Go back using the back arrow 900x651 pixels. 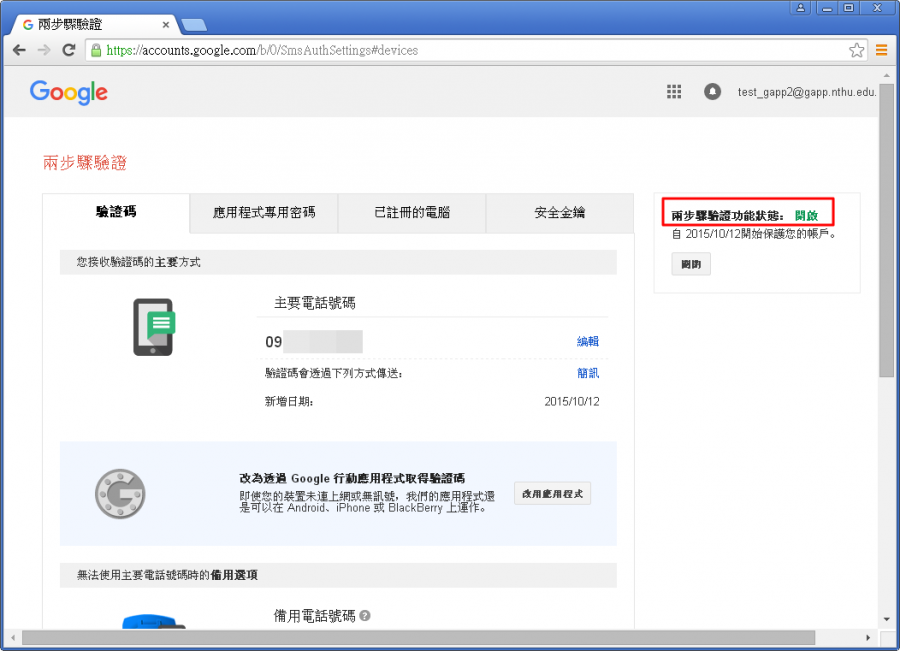tap(19, 50)
